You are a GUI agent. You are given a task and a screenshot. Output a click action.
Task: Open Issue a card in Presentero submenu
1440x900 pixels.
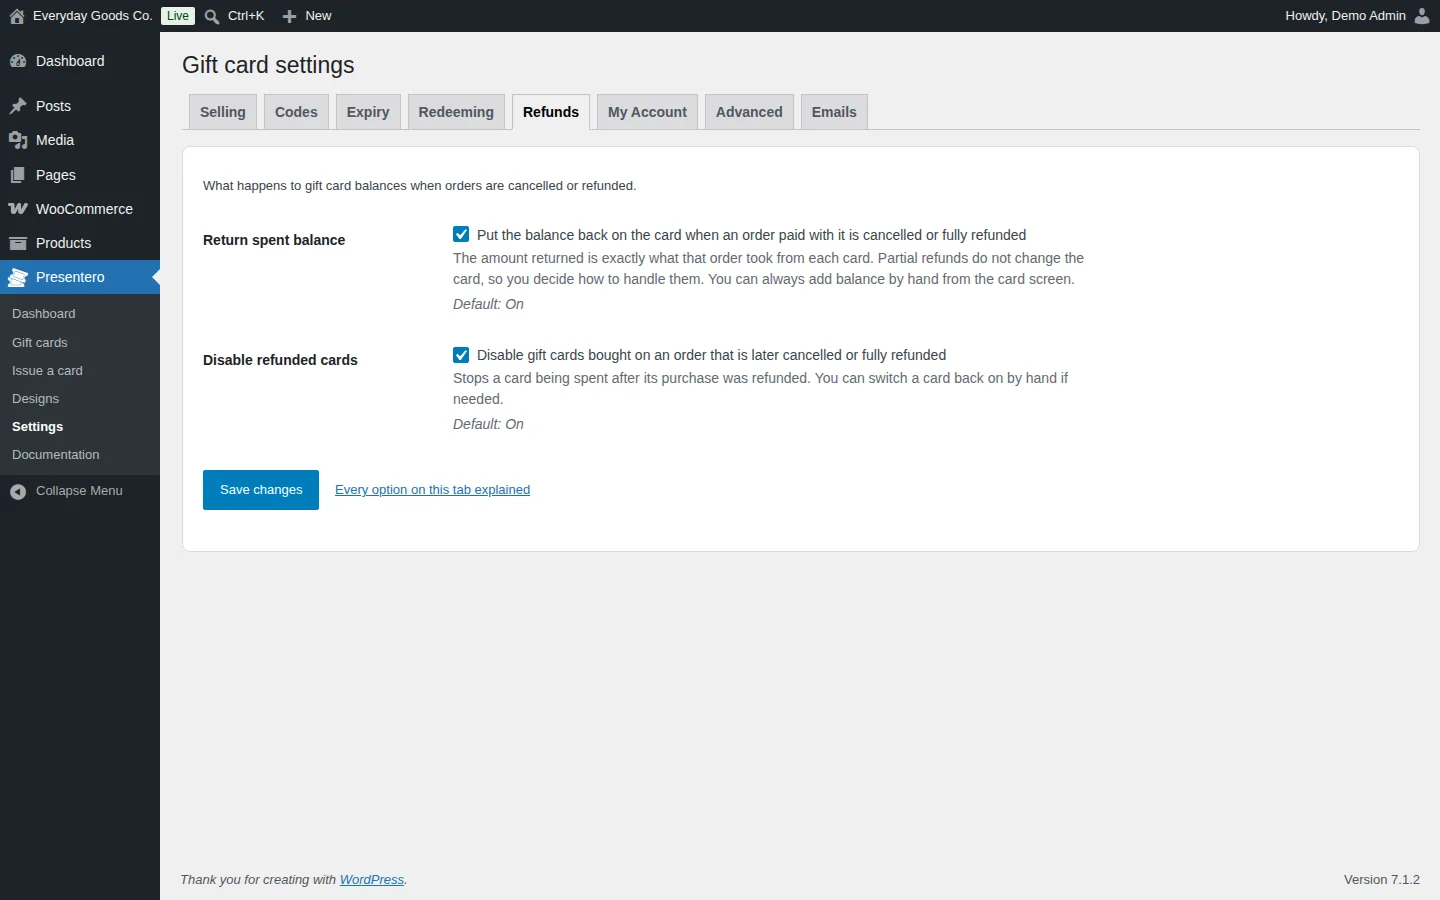[x=47, y=370]
